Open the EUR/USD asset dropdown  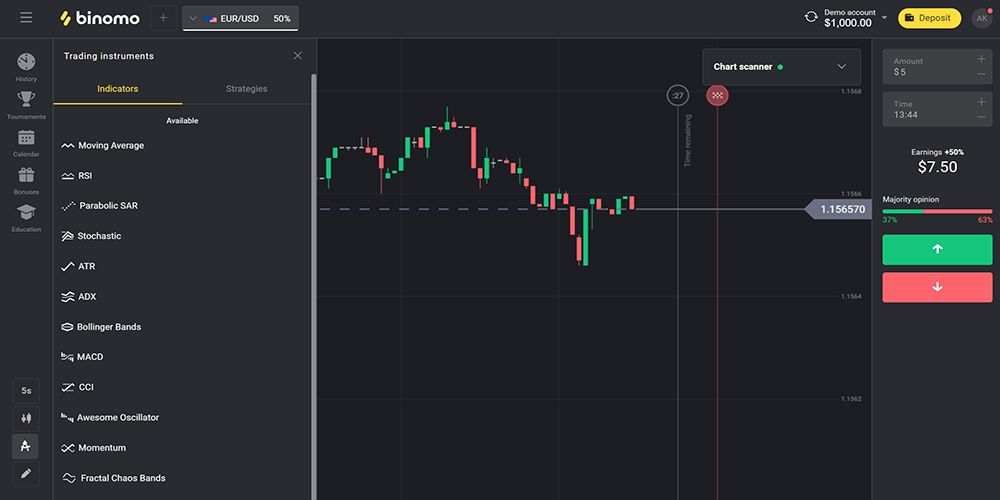coord(240,18)
